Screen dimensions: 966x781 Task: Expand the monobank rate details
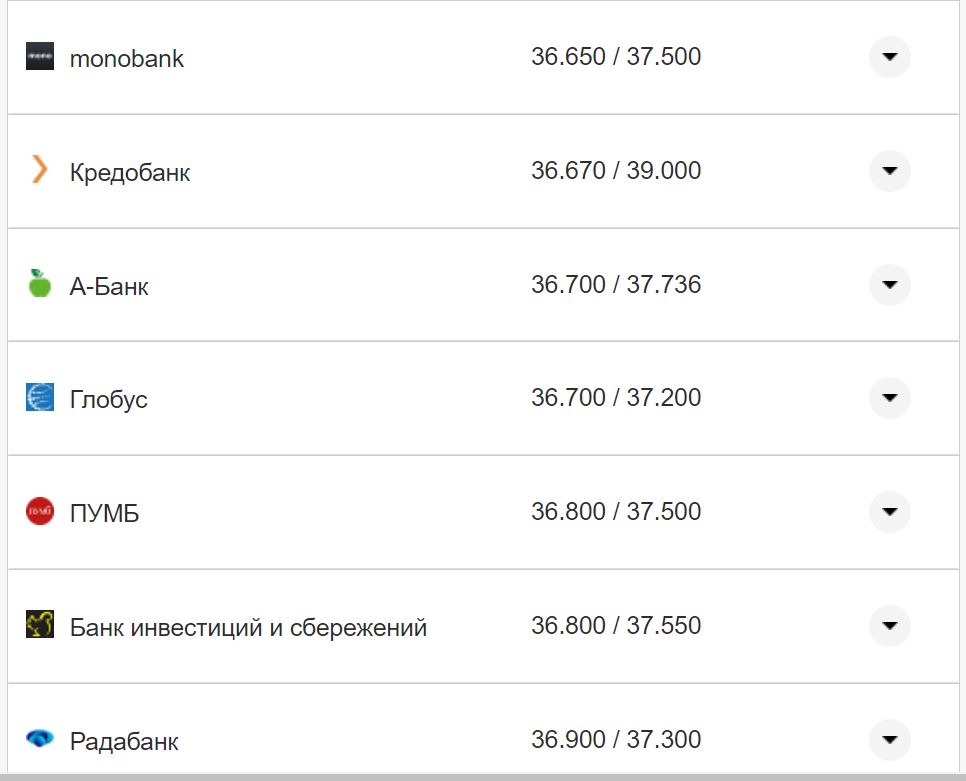(889, 57)
